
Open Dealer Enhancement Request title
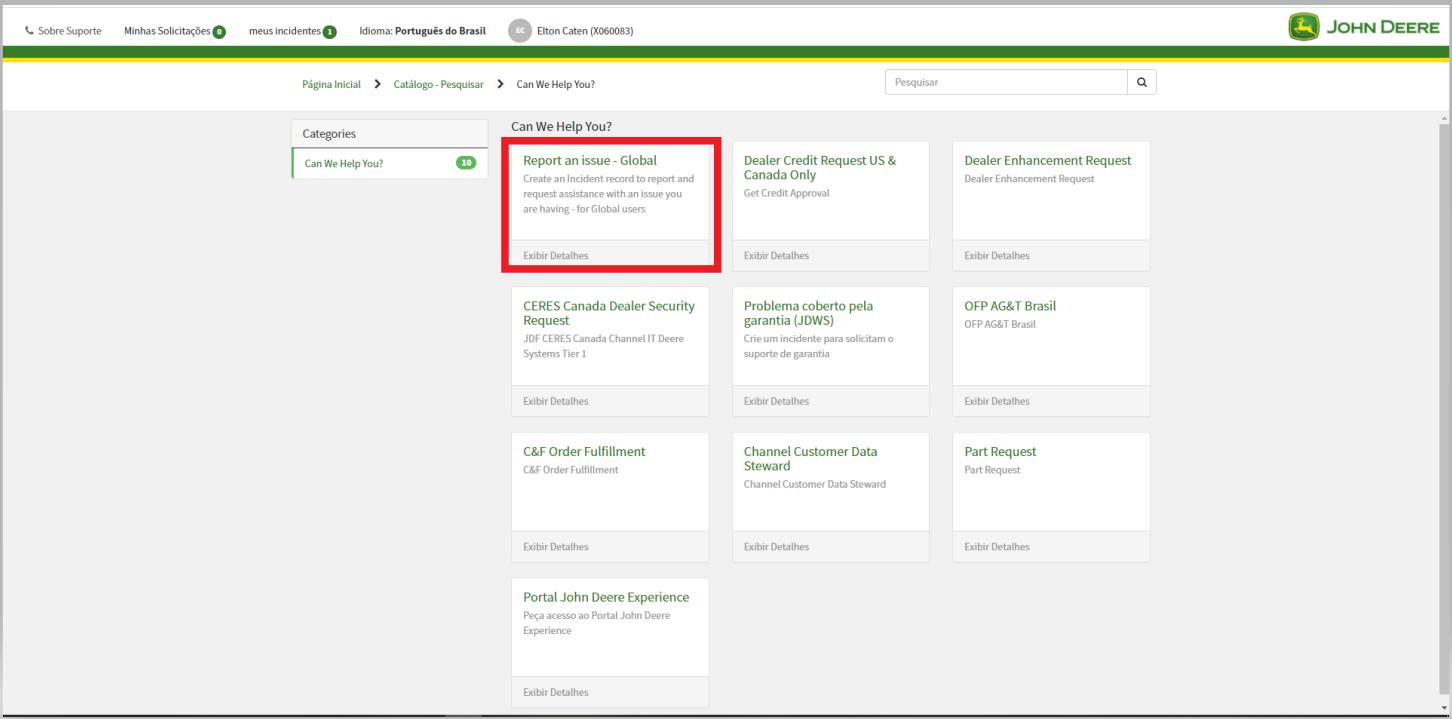point(1048,160)
